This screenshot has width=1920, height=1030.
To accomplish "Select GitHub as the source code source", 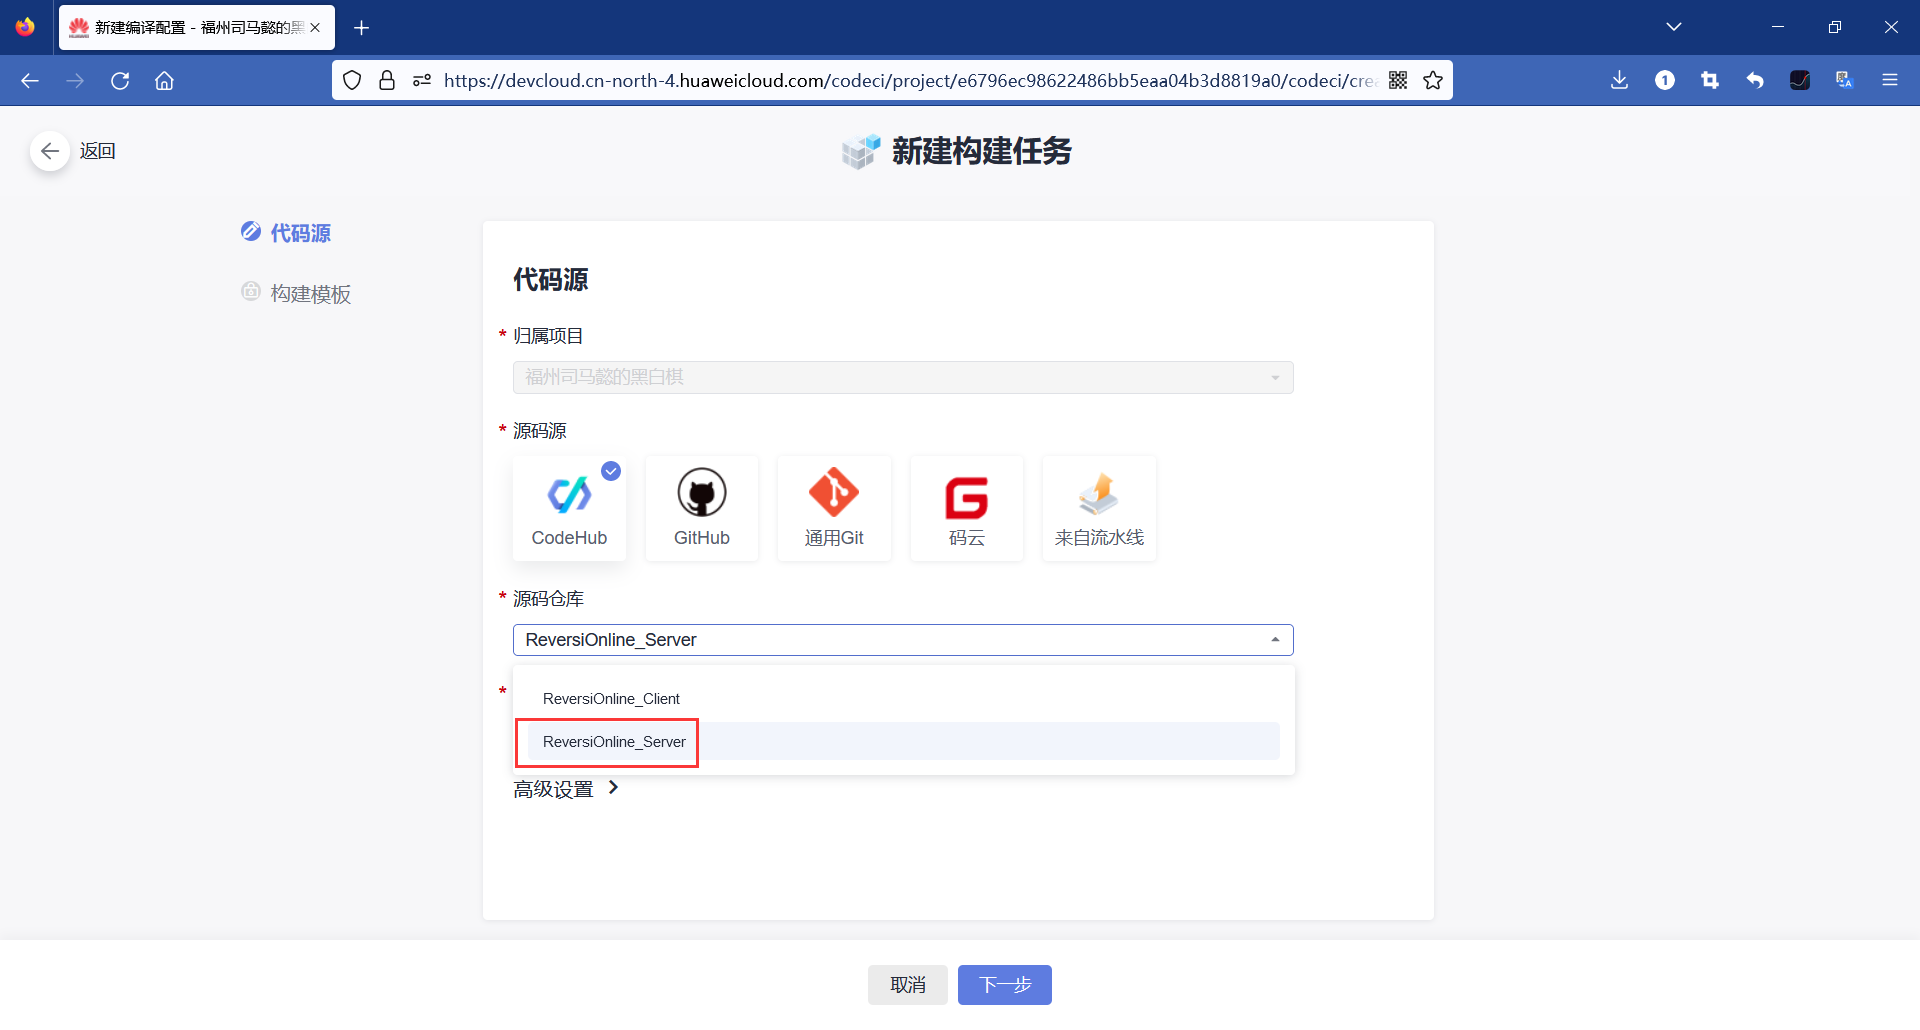I will [701, 507].
